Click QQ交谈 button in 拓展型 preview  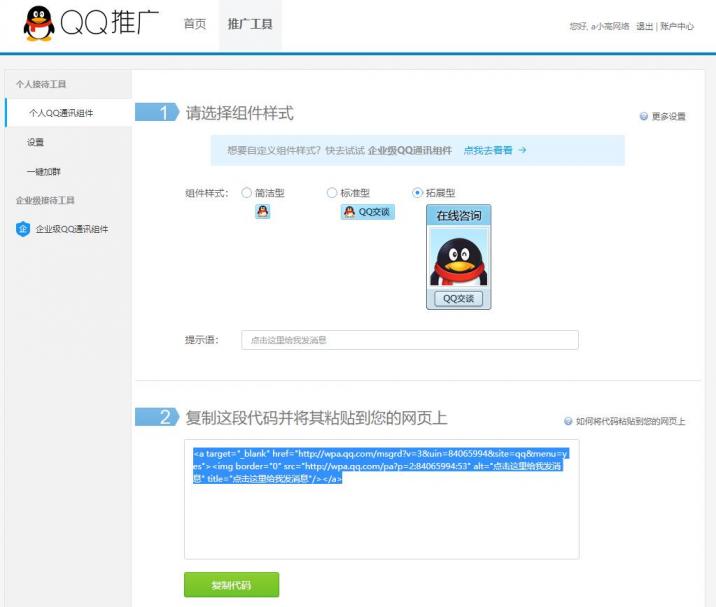click(458, 299)
